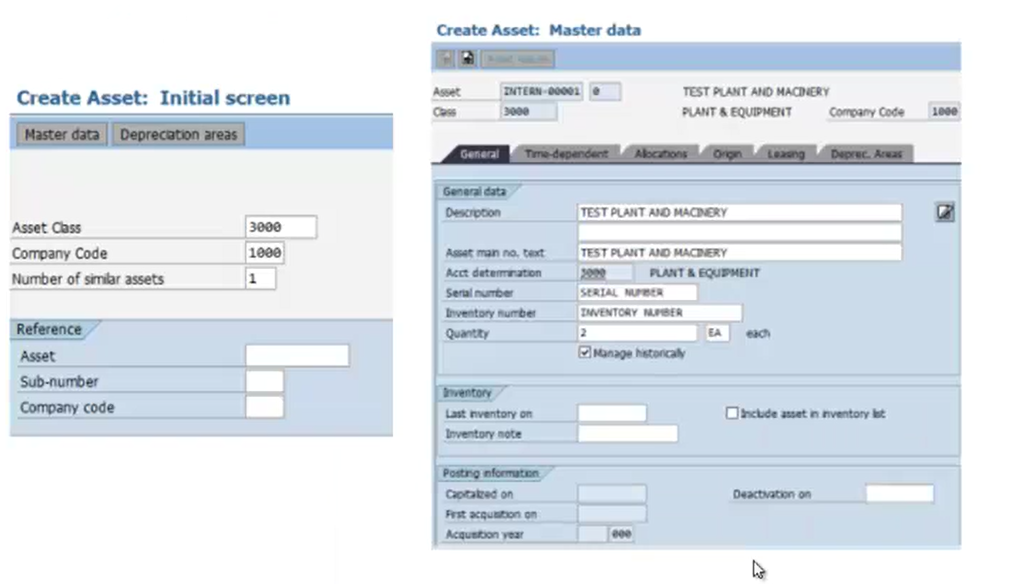Click the Class field in Master data header
1010x584 pixels.
[528, 111]
